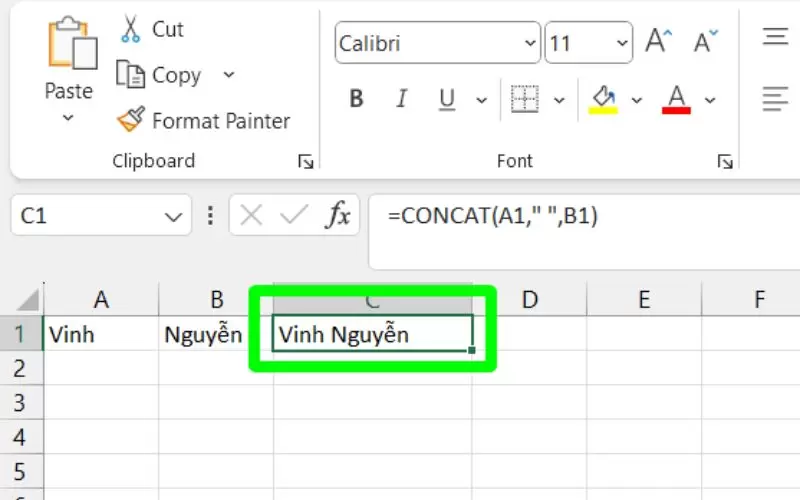Click the Paste clipboard icon
This screenshot has width=800, height=500.
click(72, 43)
